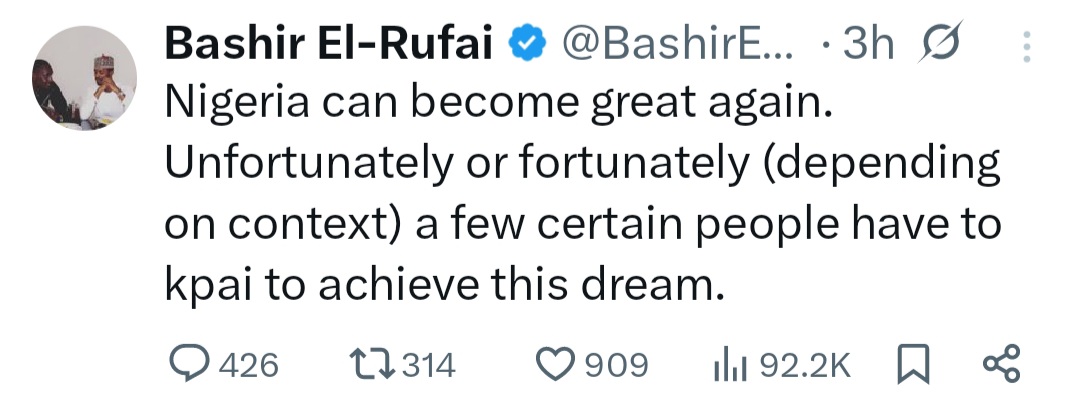Click the 909 likes count
Viewport: 1080px width, 406px height.
[x=616, y=365]
